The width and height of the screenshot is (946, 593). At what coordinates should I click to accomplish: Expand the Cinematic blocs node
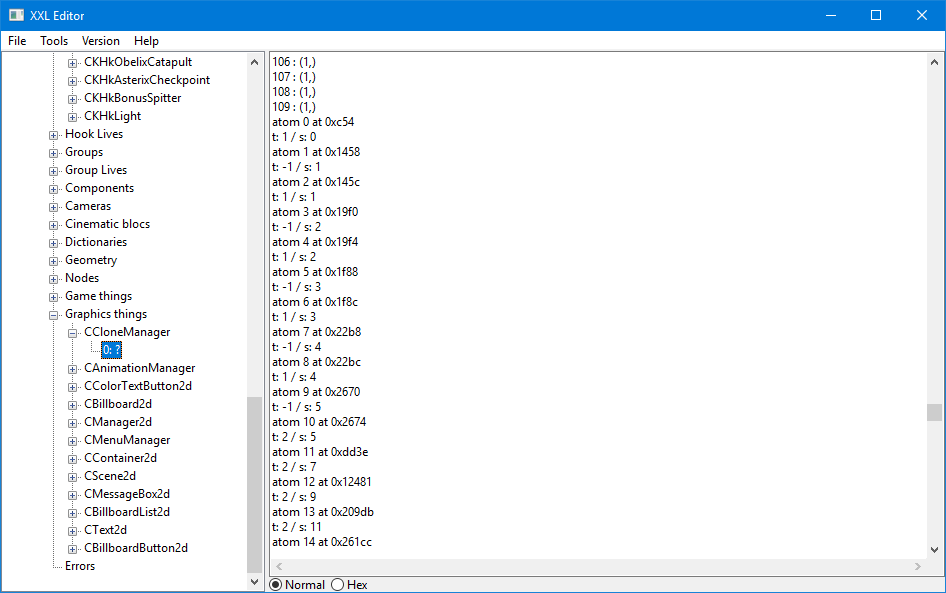(x=53, y=225)
